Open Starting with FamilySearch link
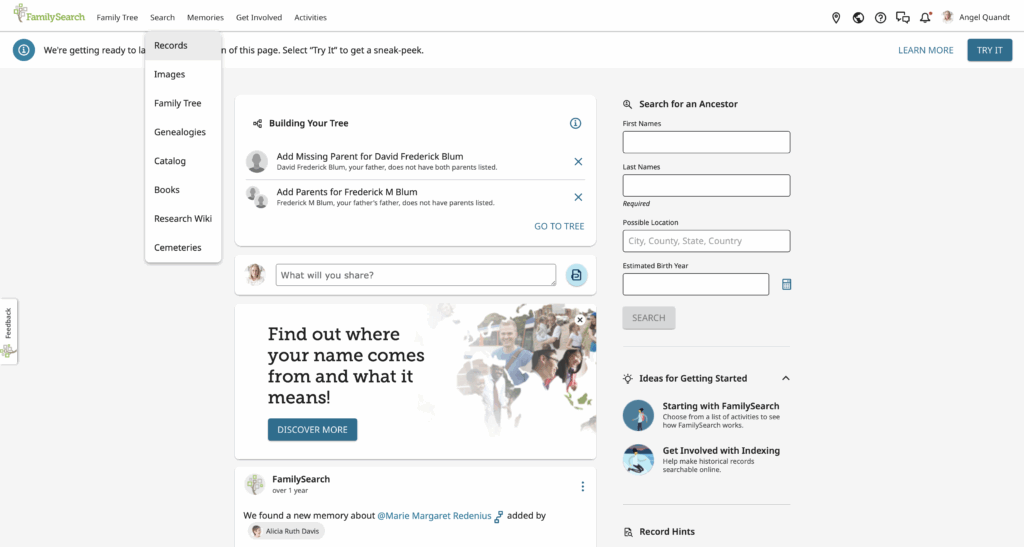Screen dimensions: 1024x547 click(x=720, y=406)
